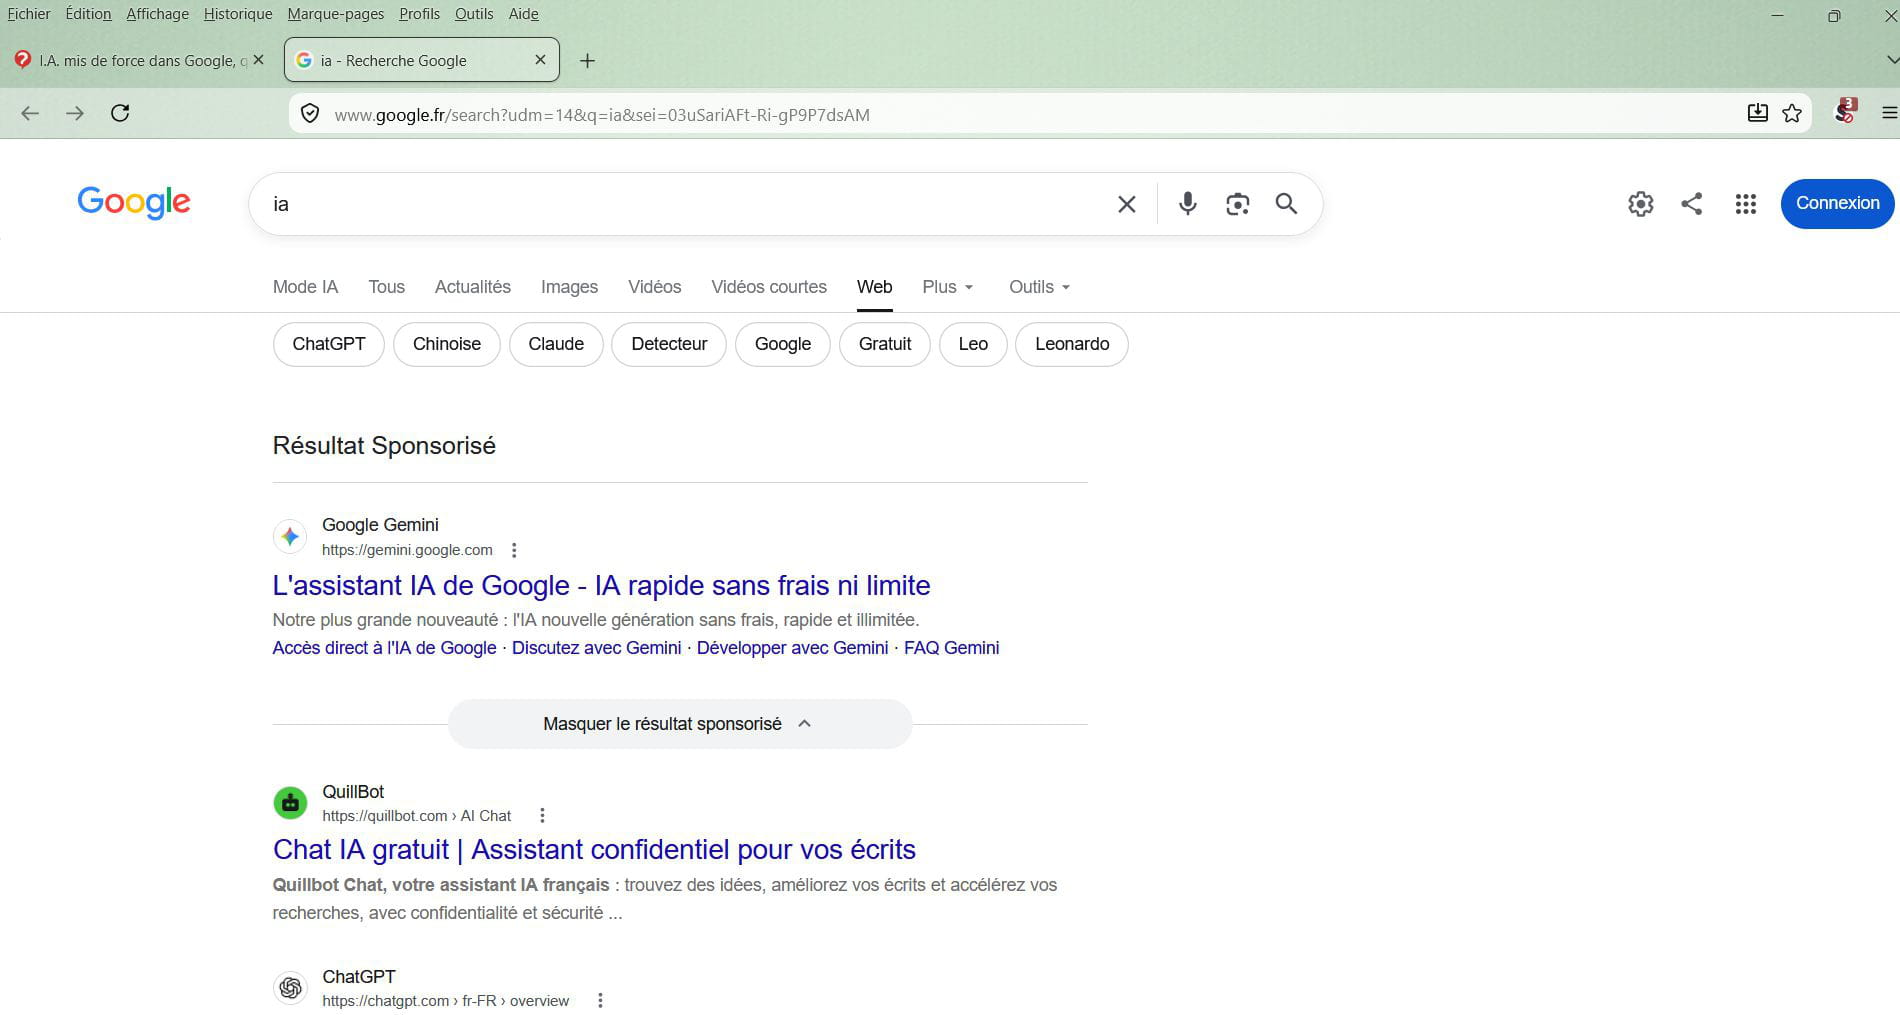The image size is (1900, 1015).
Task: Open the Google apps grid
Action: pos(1745,204)
